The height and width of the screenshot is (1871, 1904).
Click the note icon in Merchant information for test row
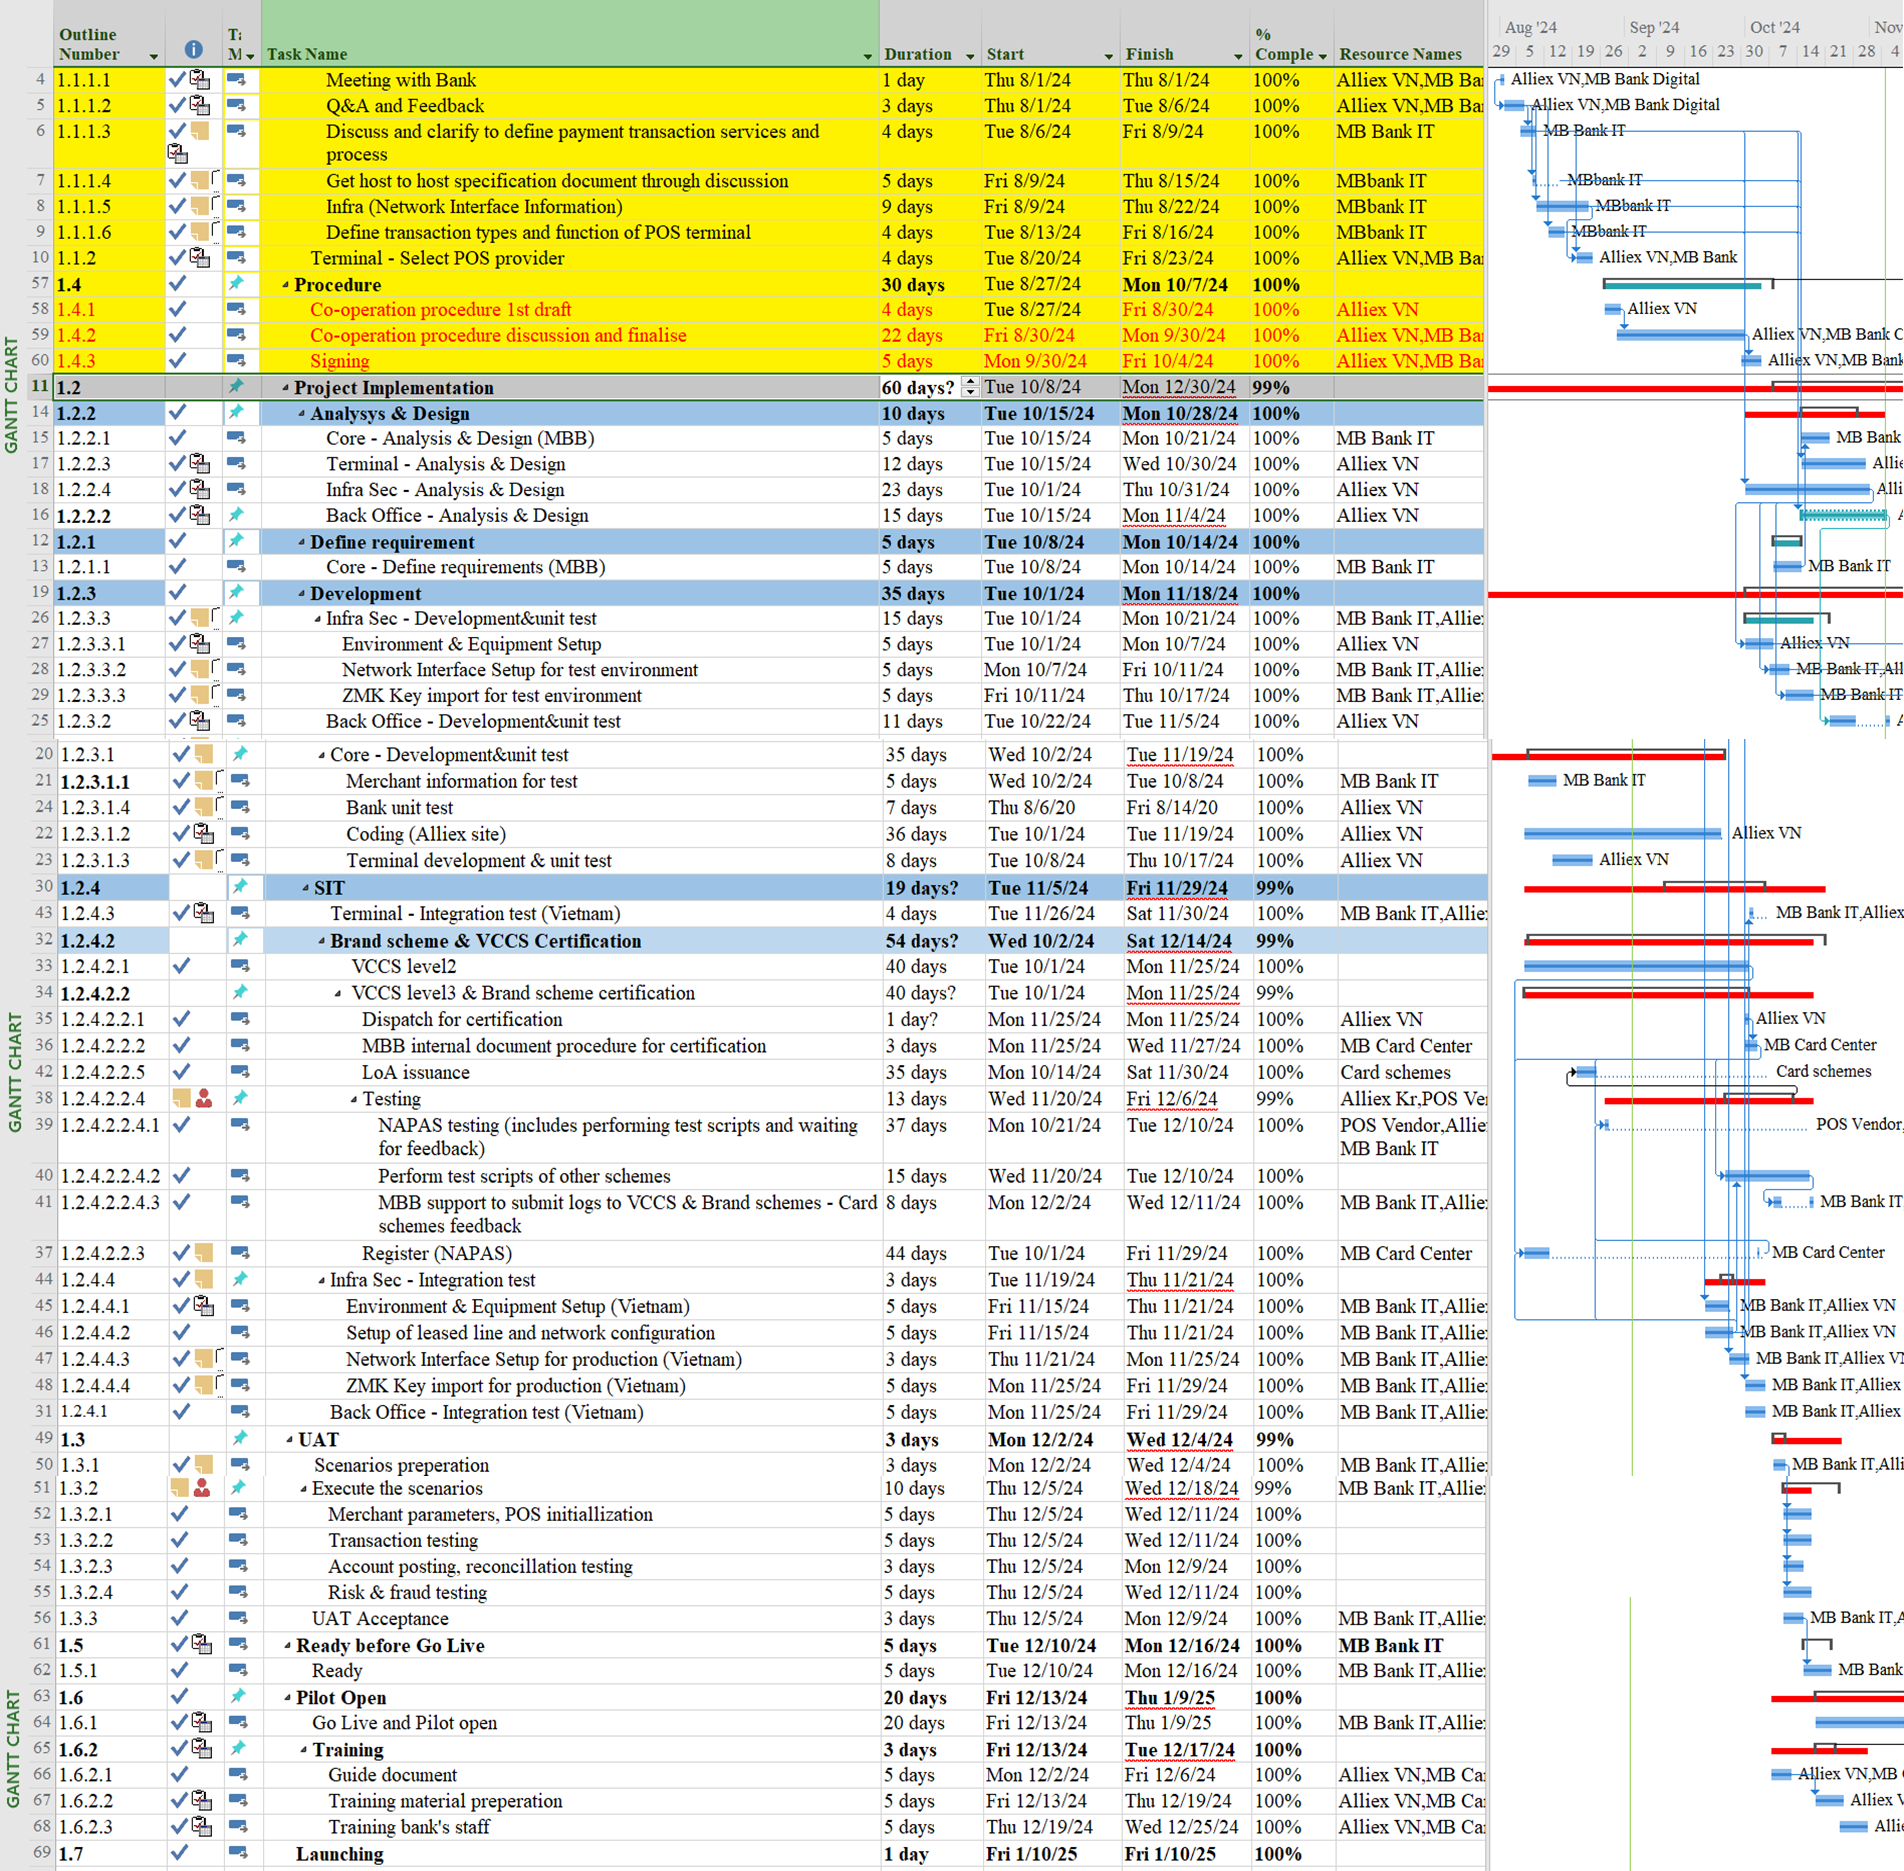[x=204, y=781]
